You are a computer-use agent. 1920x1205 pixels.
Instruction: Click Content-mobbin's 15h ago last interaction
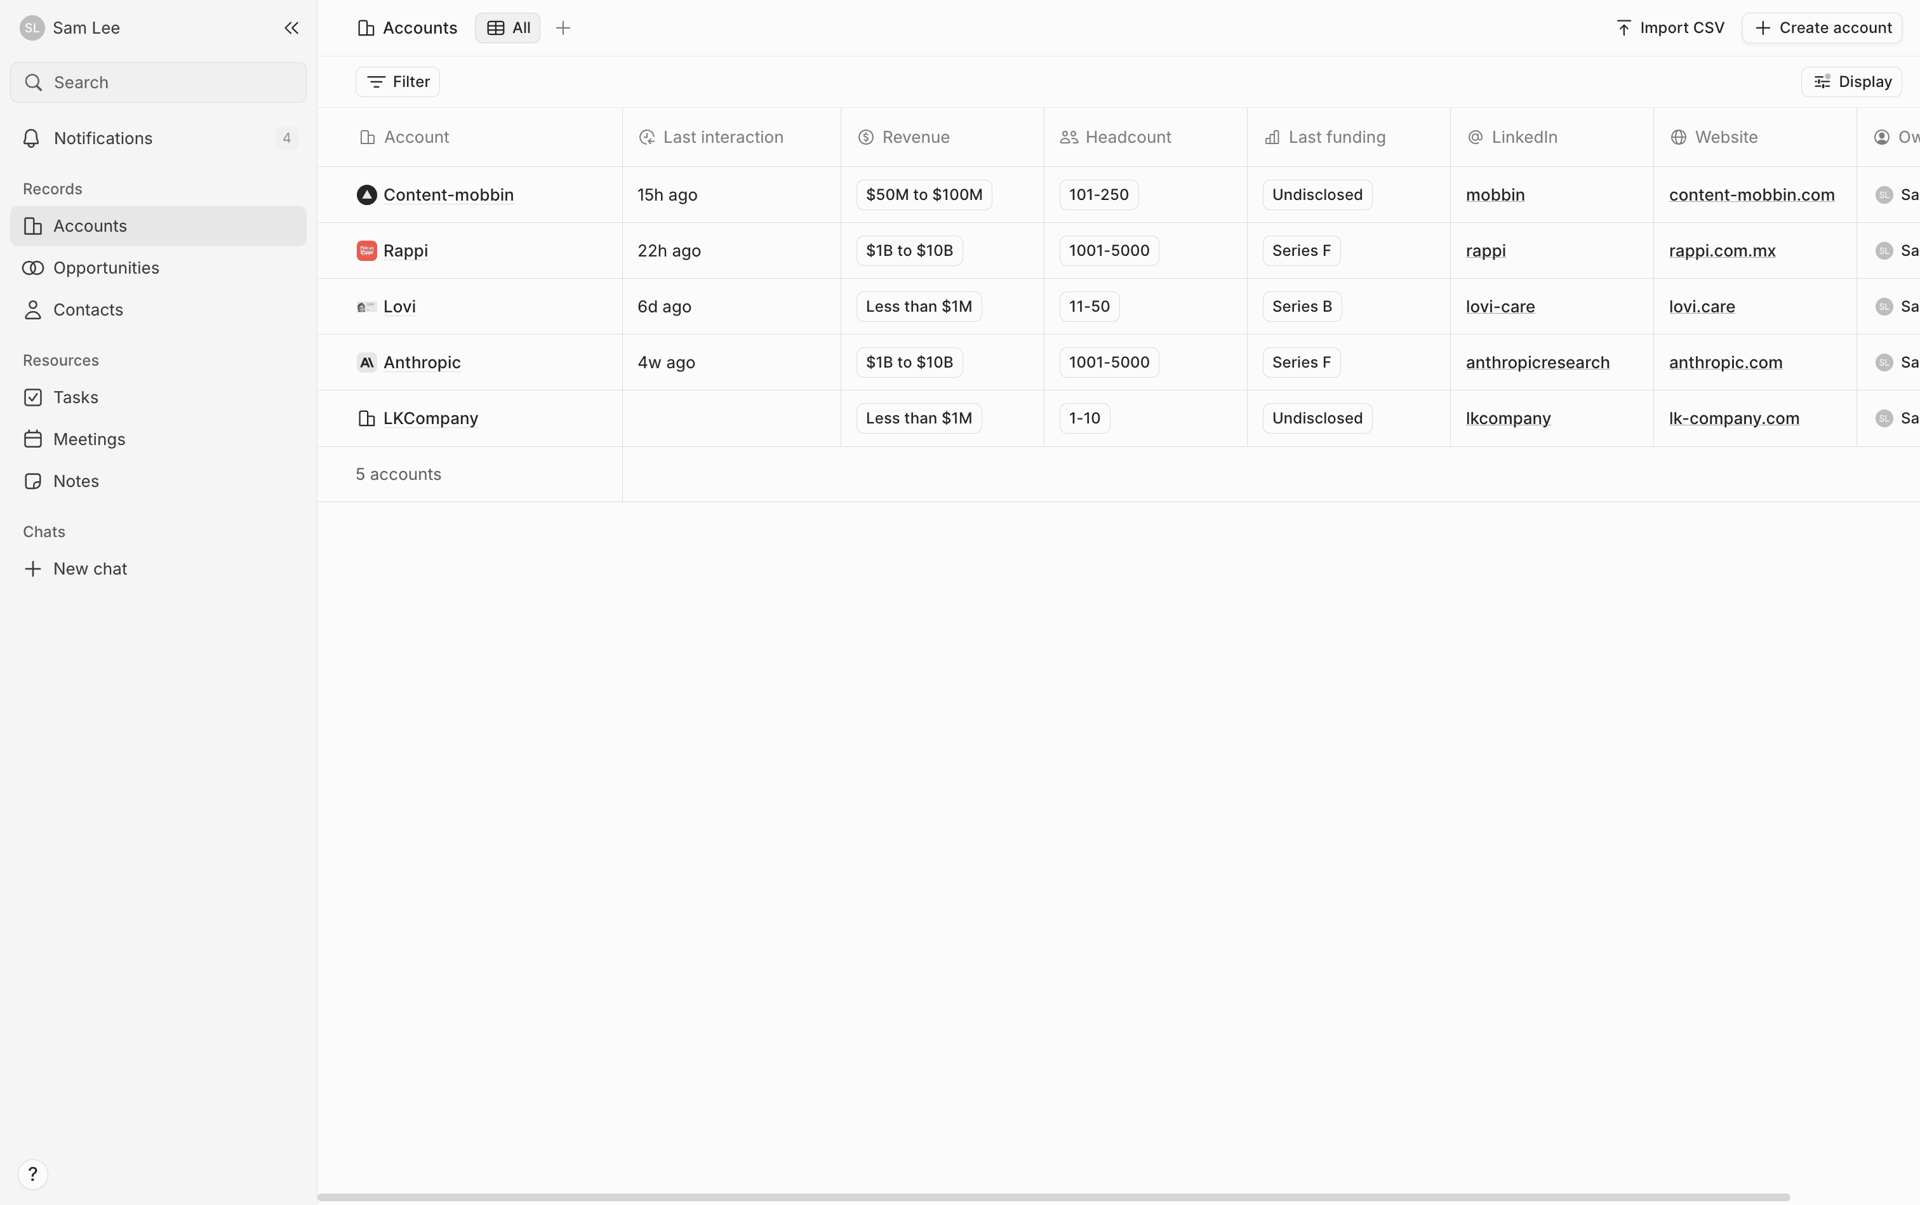[667, 195]
